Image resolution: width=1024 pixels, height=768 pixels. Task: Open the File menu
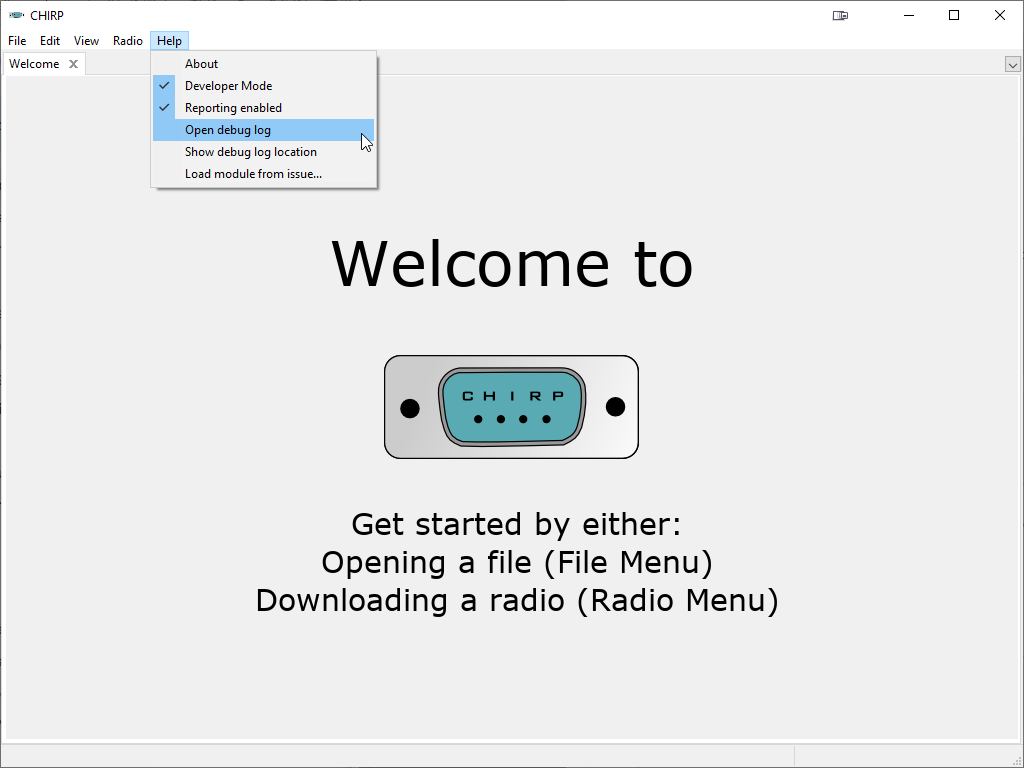(x=17, y=40)
